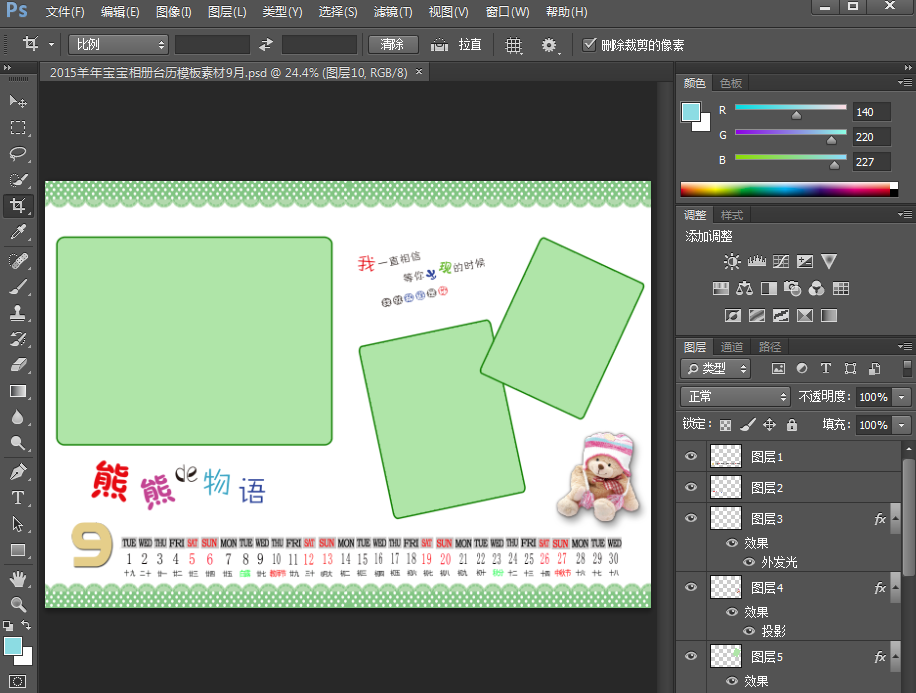Open crop settings gear menu

coord(550,45)
